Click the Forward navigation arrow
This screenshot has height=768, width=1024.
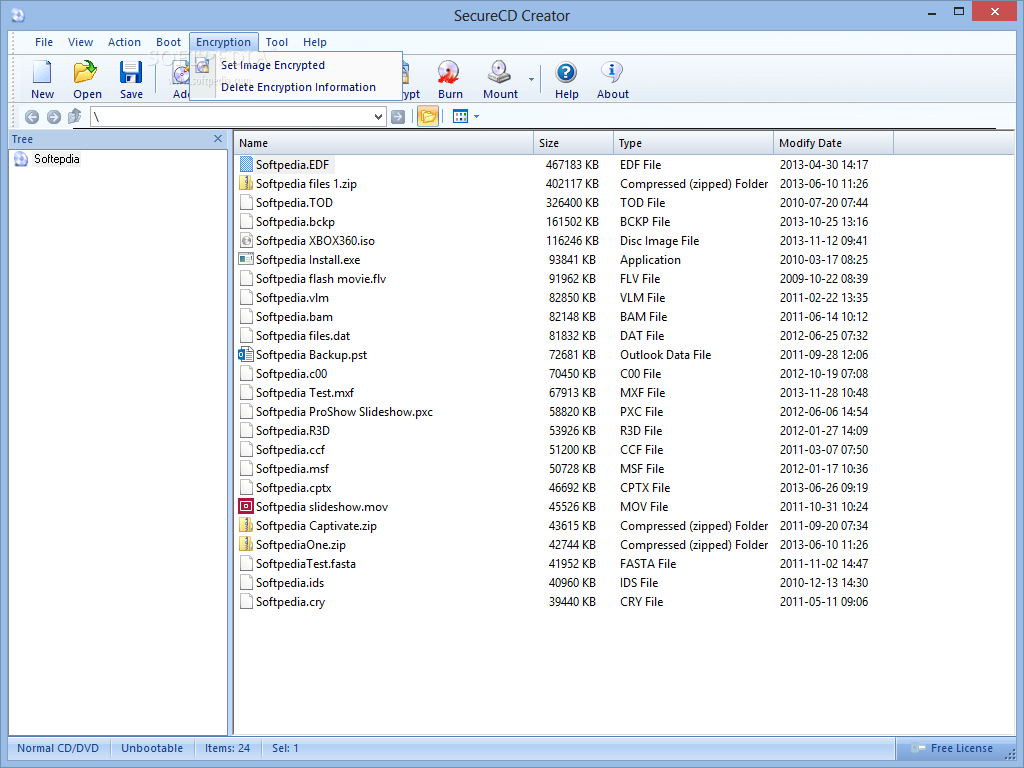(54, 117)
